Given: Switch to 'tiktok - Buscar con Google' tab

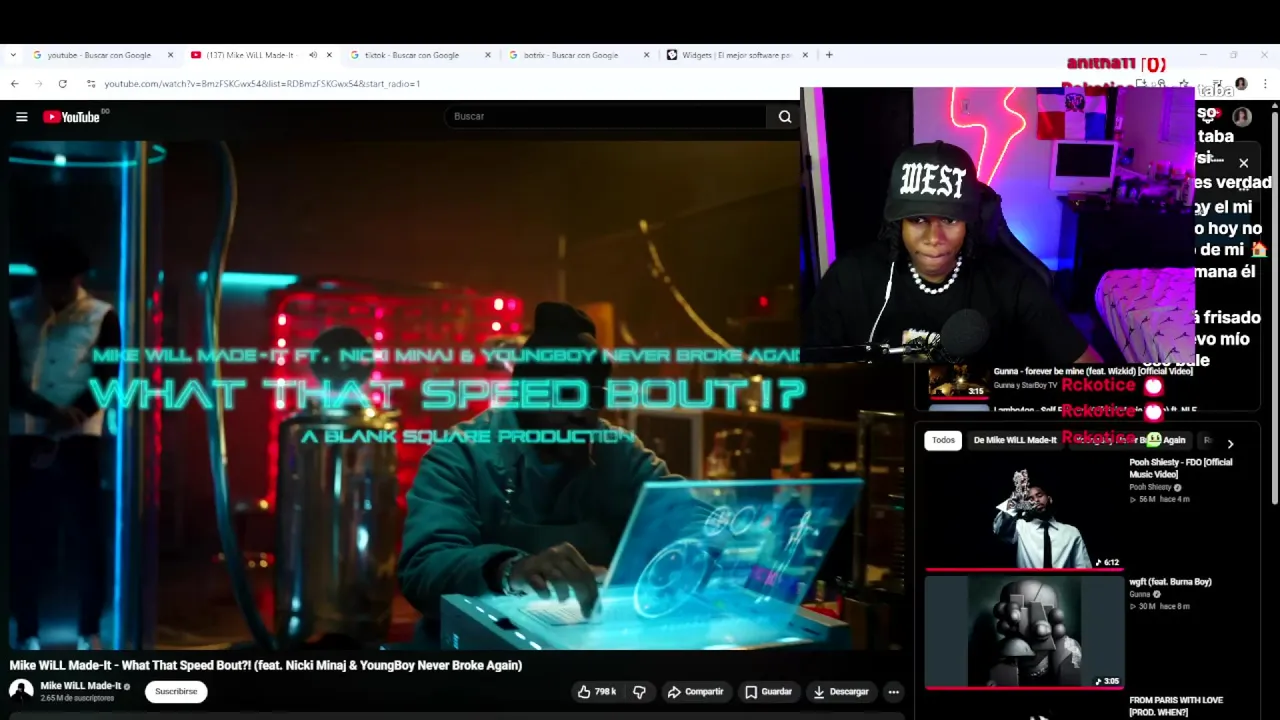Looking at the screenshot, I should pyautogui.click(x=412, y=55).
